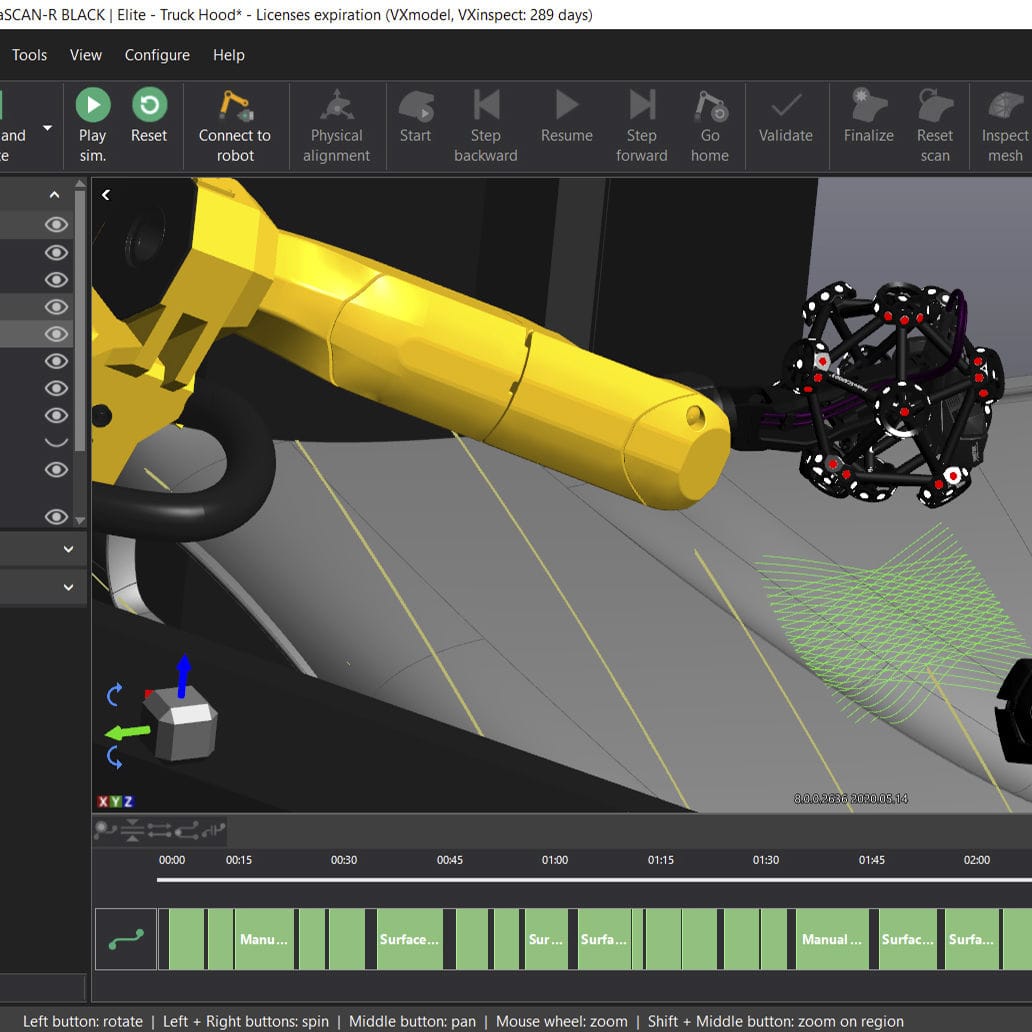The height and width of the screenshot is (1032, 1032).
Task: Collapse the left panel list with the up chevron
Action: tap(55, 194)
